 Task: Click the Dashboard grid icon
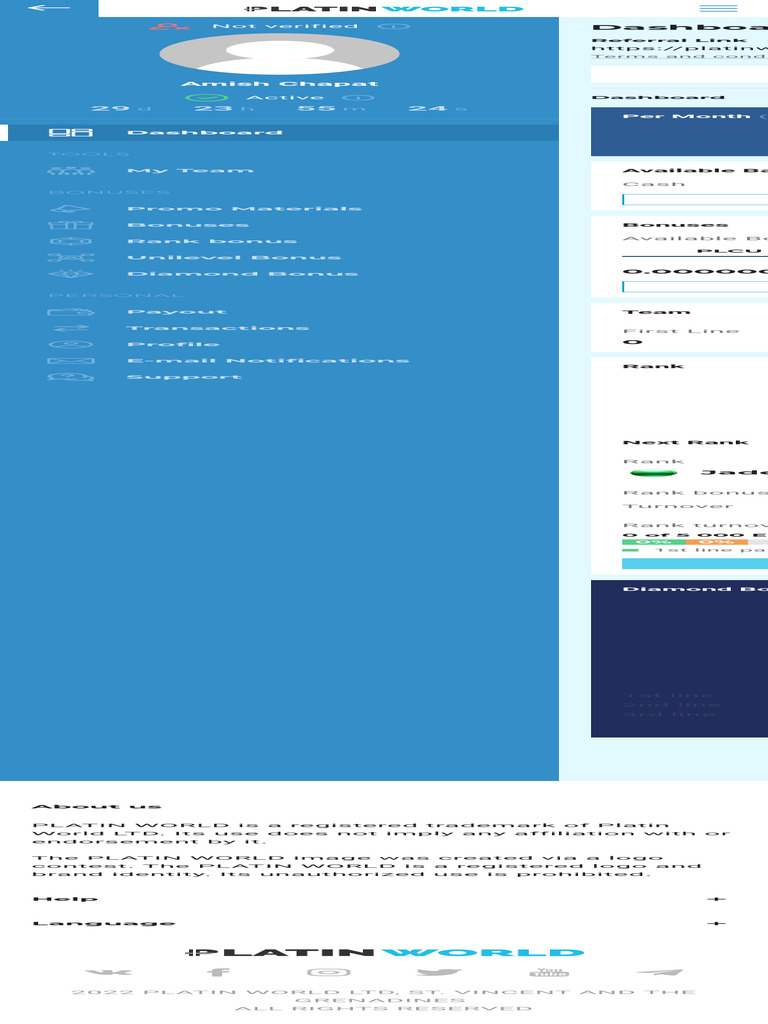click(71, 133)
